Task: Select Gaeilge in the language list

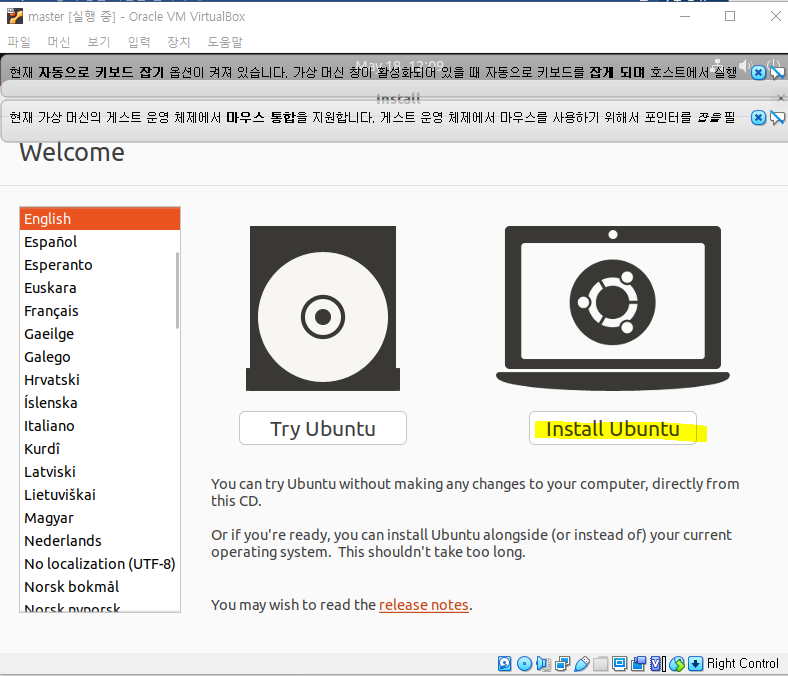Action: [x=100, y=334]
